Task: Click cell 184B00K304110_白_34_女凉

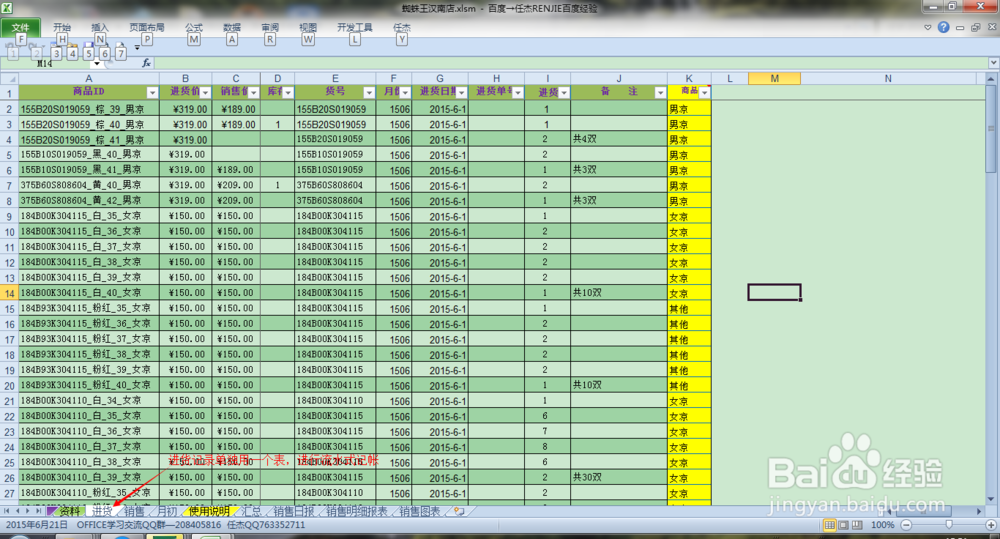Action: pyautogui.click(x=89, y=401)
